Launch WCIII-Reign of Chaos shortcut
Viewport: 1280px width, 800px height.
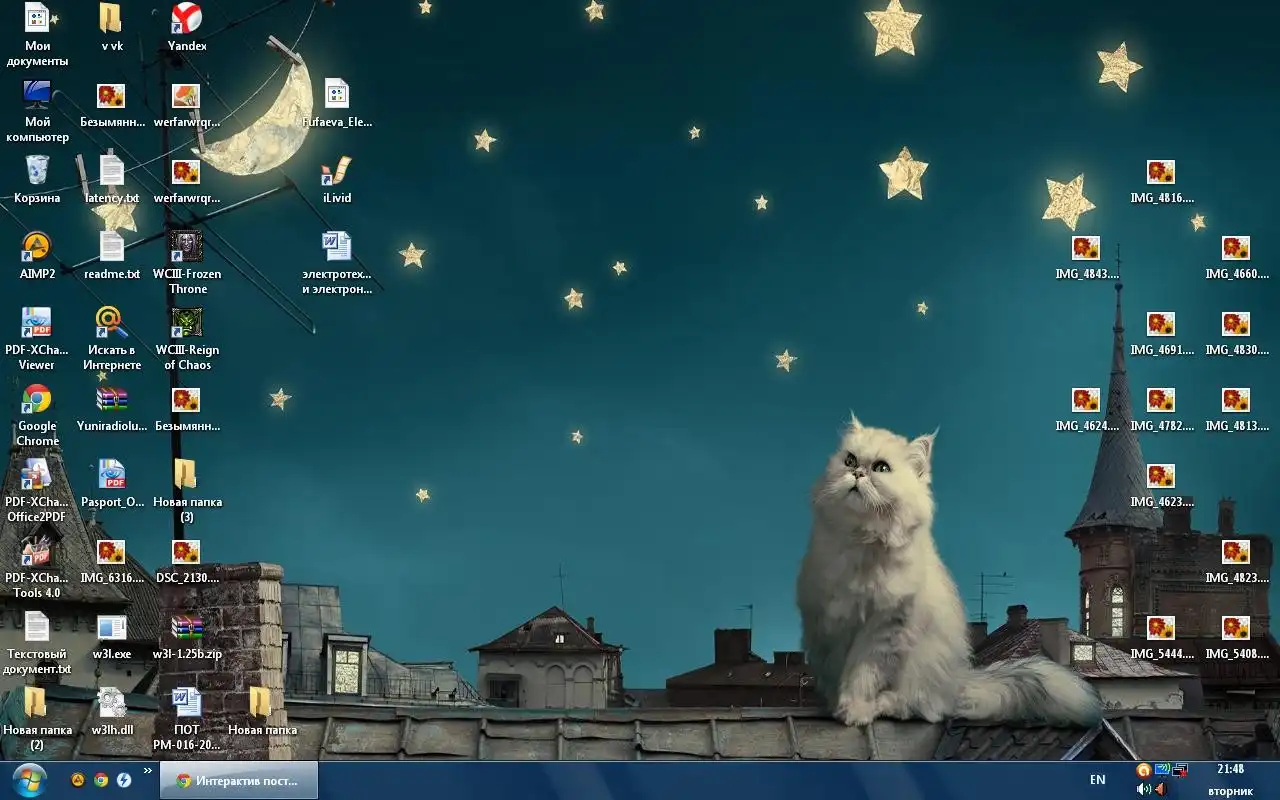coord(187,324)
